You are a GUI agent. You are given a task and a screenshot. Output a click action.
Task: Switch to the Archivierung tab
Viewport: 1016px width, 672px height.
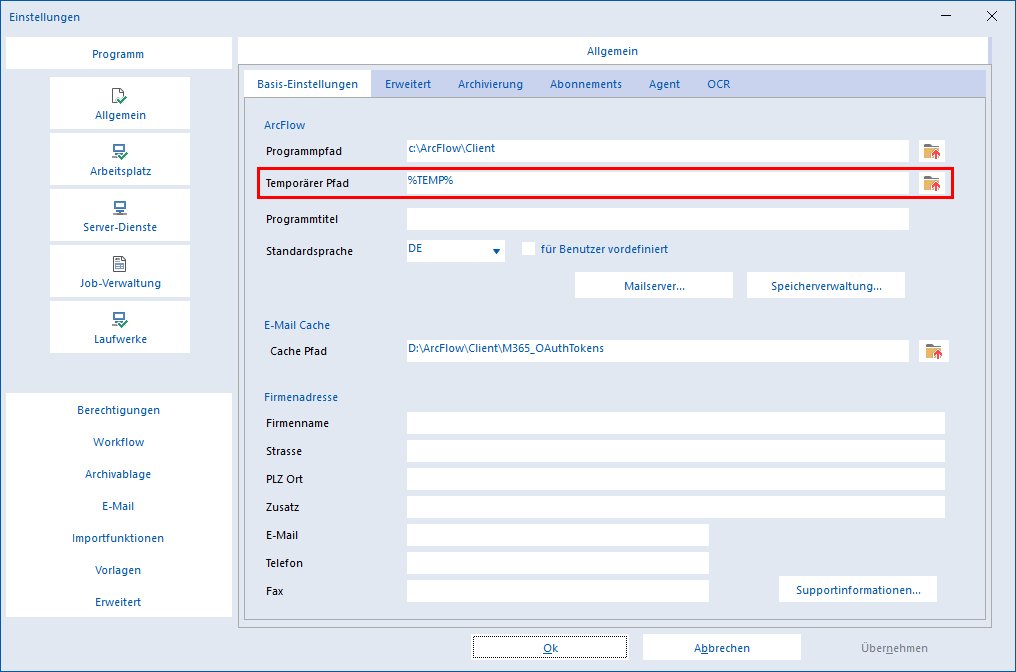[x=491, y=84]
